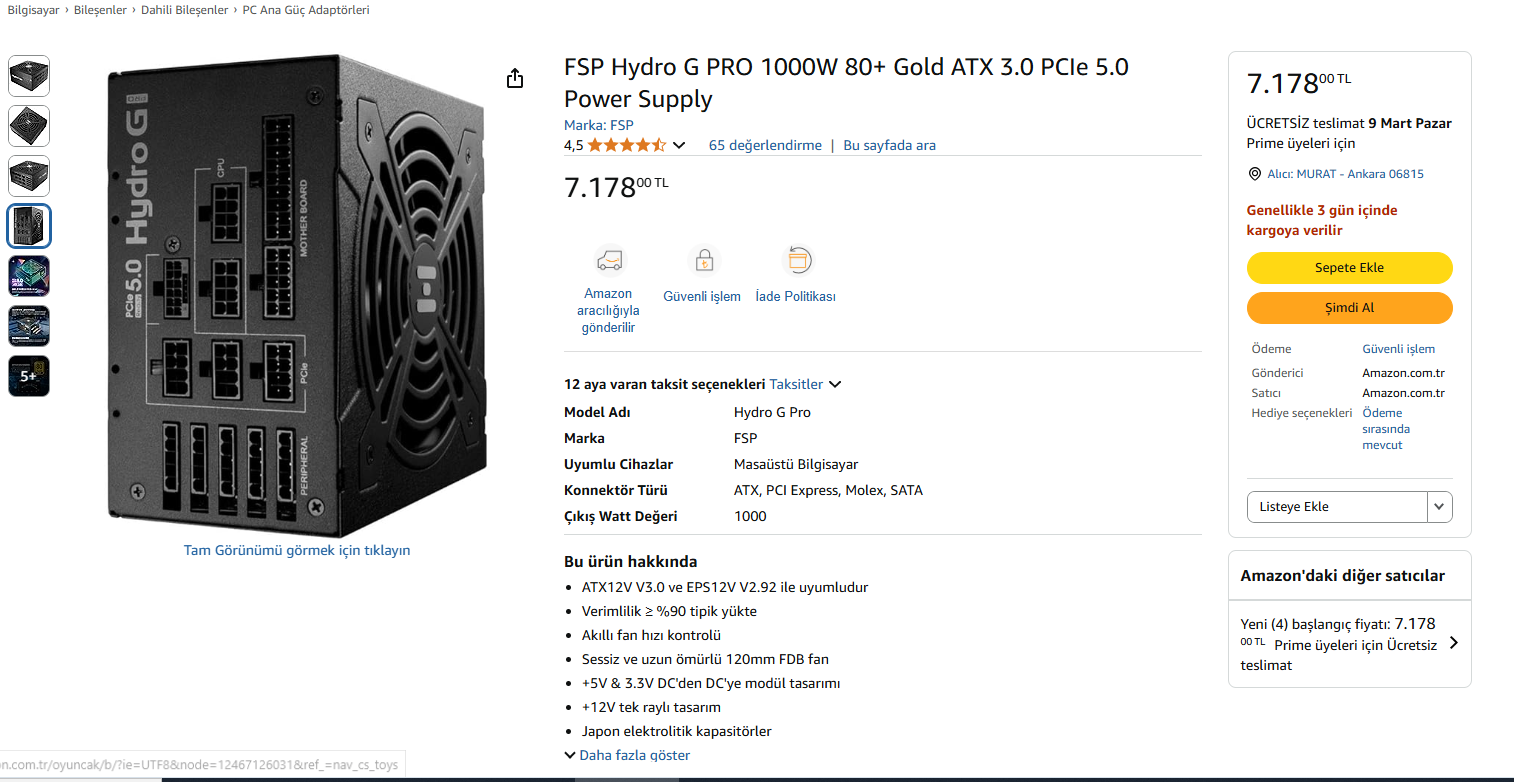Image resolution: width=1514 pixels, height=782 pixels.
Task: Add product with Sepete Ekle button
Action: [1349, 268]
